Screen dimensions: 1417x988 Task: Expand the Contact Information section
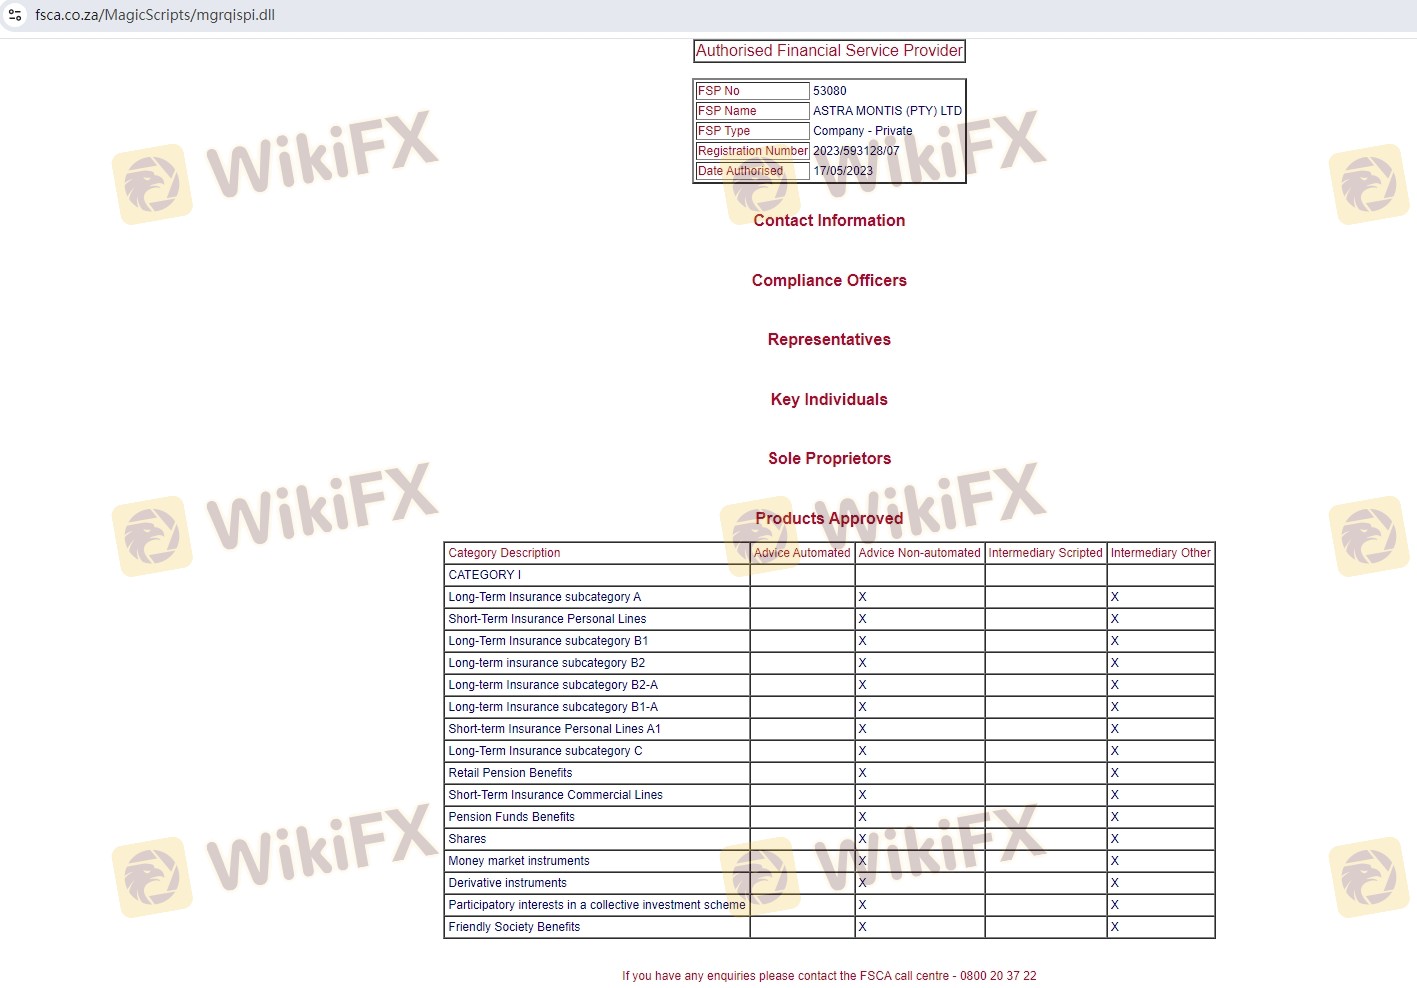pyautogui.click(x=829, y=221)
